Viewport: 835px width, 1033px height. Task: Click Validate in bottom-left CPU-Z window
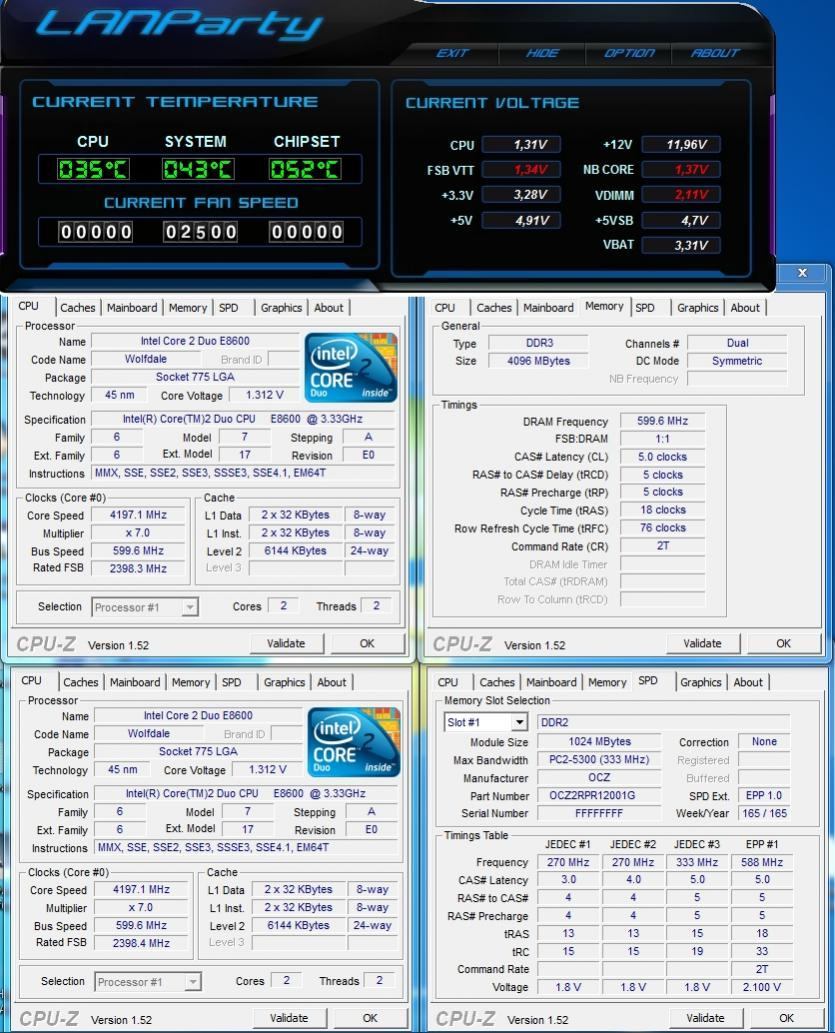point(289,1019)
